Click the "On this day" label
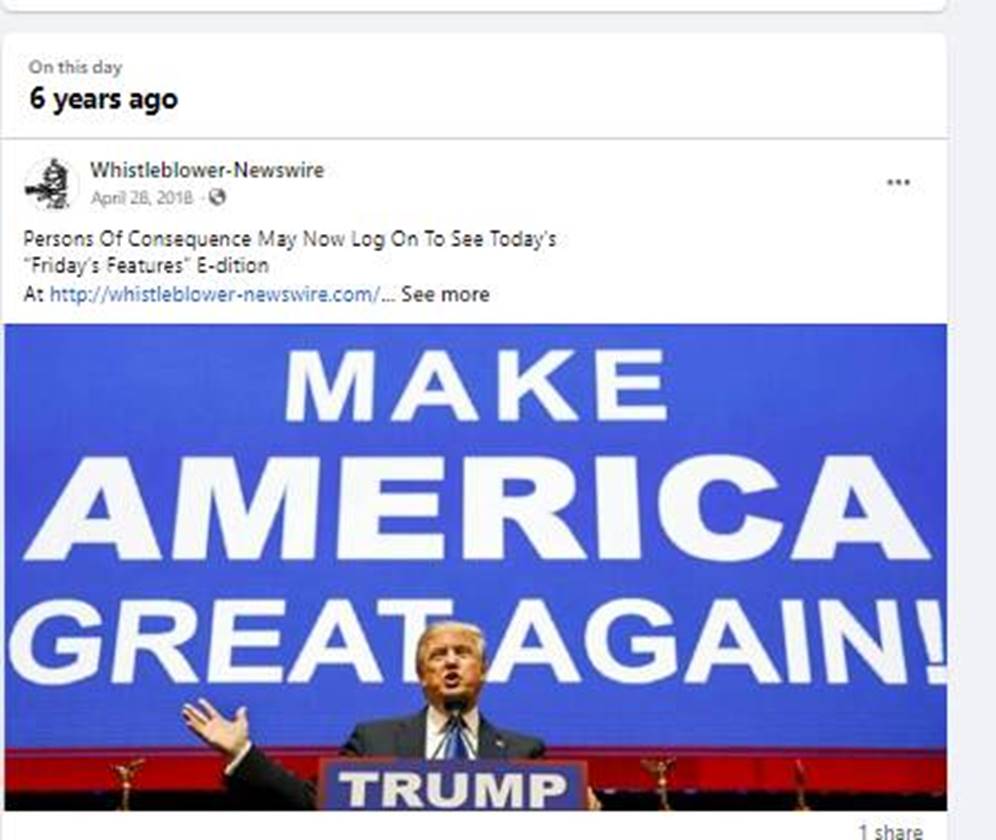 pyautogui.click(x=75, y=67)
